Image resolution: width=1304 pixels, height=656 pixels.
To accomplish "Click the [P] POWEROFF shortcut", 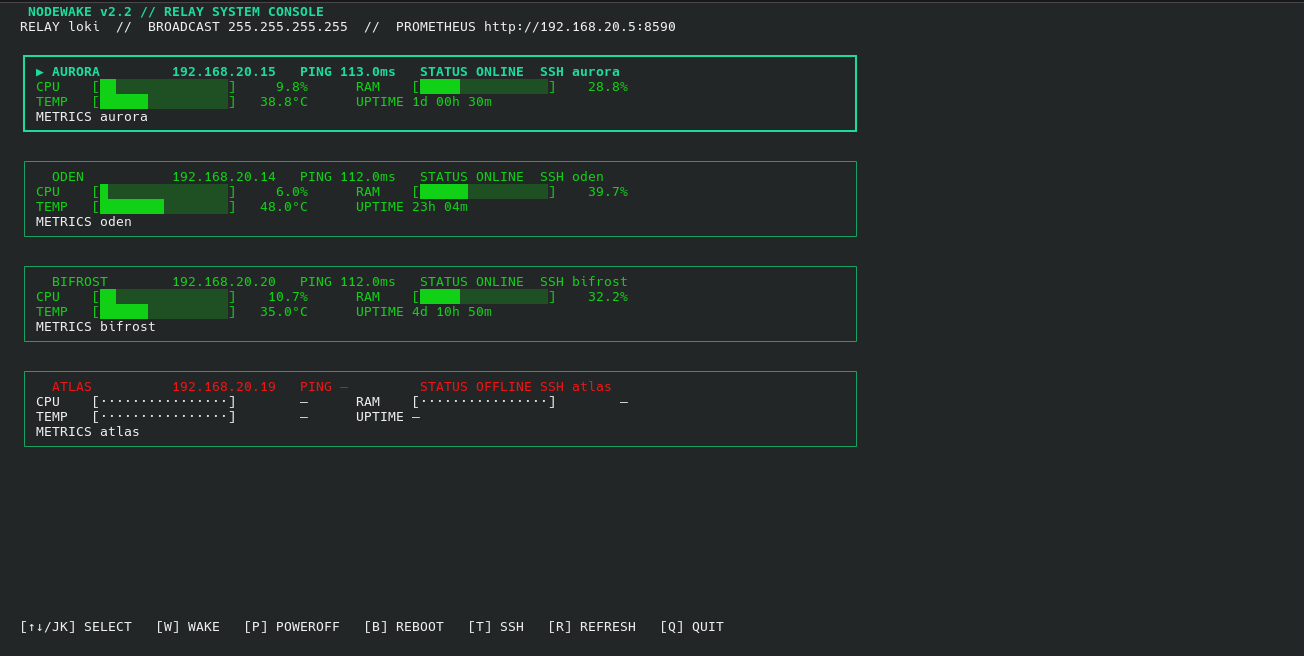I will [x=292, y=627].
